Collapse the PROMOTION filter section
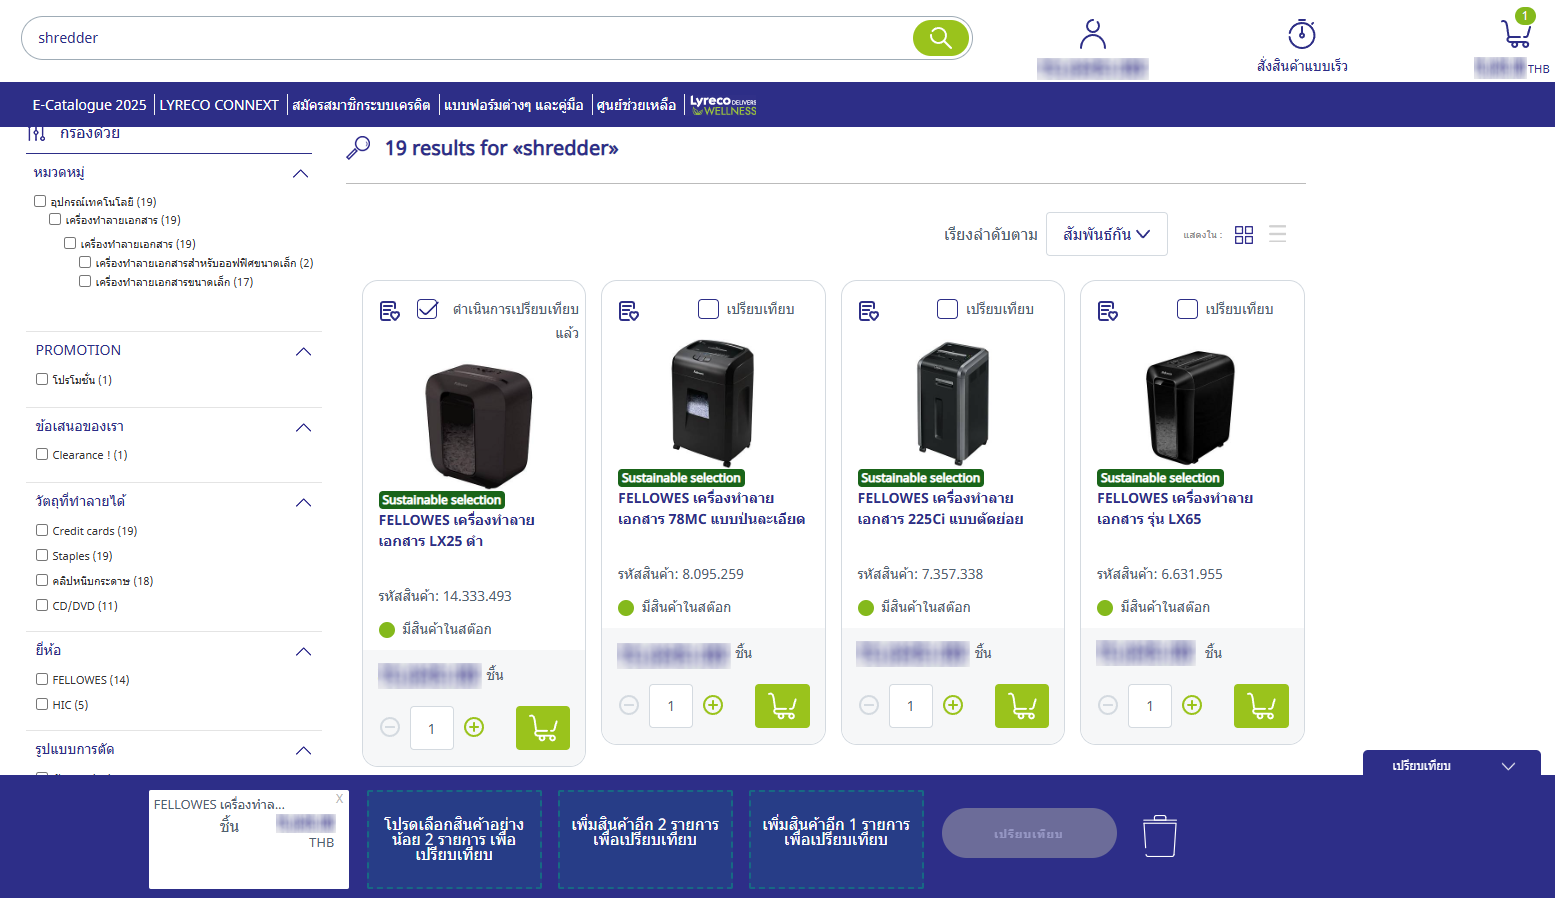Viewport: 1555px width, 898px height. (304, 352)
